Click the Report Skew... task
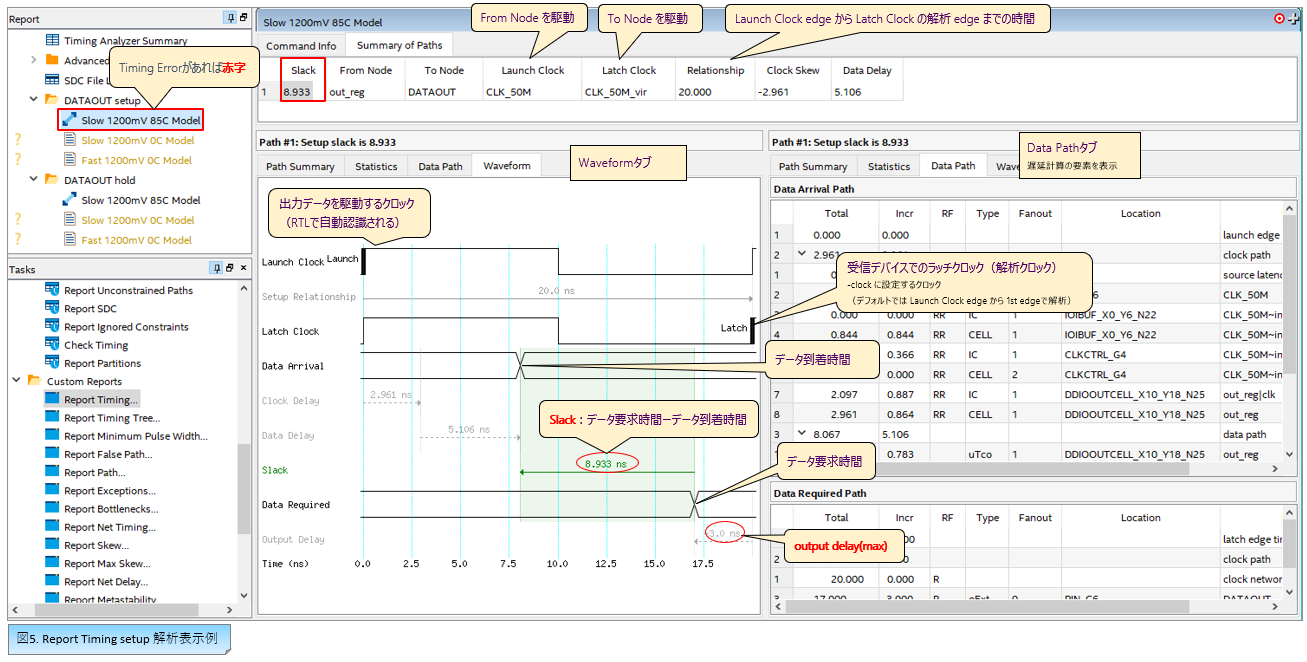 96,545
